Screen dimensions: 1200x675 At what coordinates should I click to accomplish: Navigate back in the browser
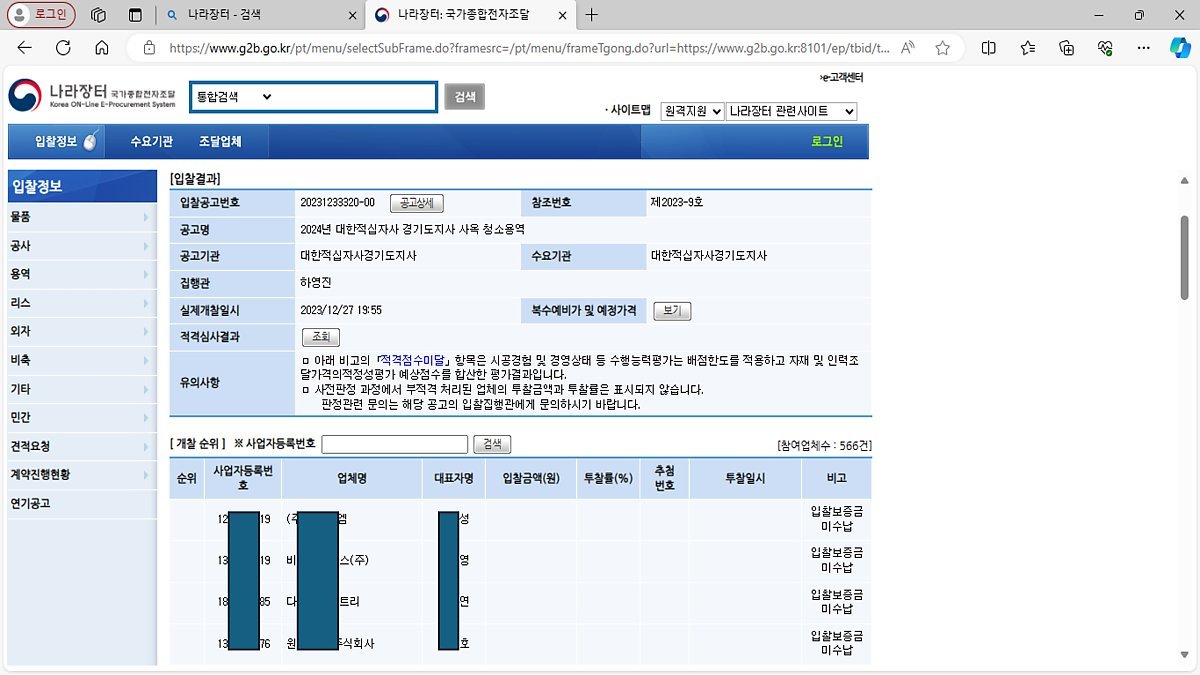(24, 46)
